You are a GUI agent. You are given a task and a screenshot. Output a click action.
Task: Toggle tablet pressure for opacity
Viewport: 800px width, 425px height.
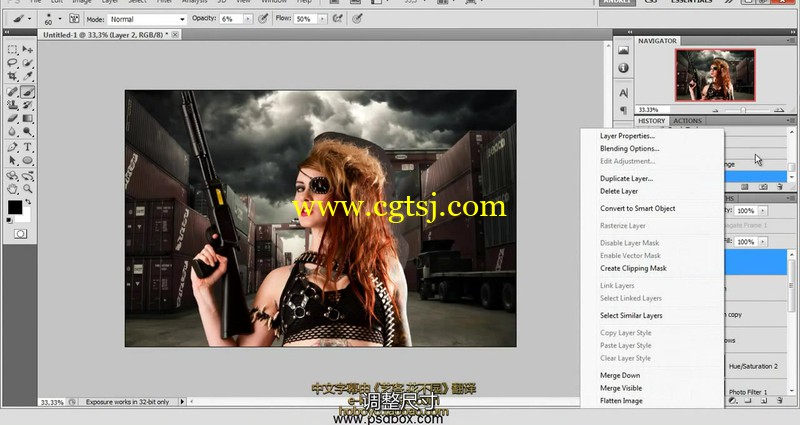[263, 19]
